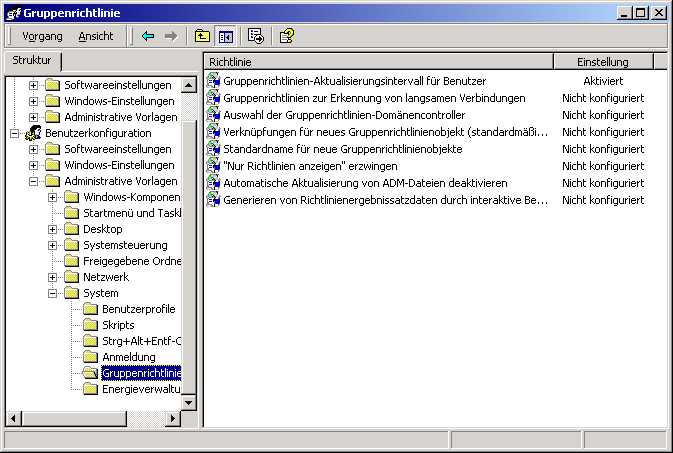The width and height of the screenshot is (673, 453).
Task: Open Help via the question mark icon
Action: (287, 36)
